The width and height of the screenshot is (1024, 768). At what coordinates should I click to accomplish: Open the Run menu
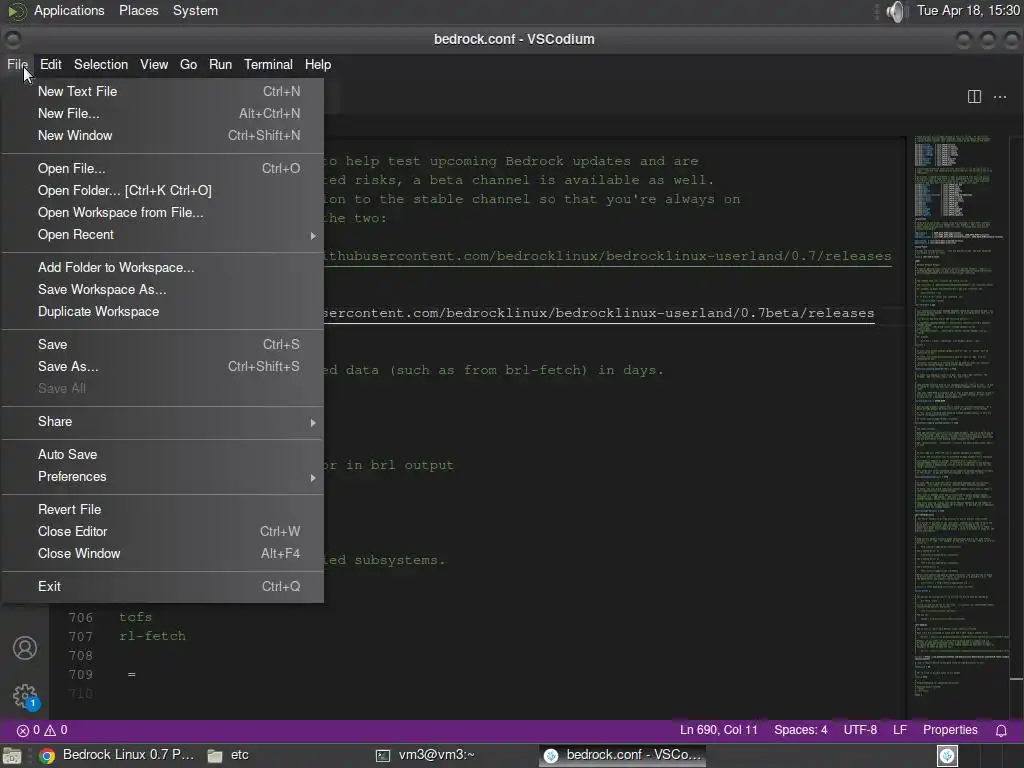(220, 65)
